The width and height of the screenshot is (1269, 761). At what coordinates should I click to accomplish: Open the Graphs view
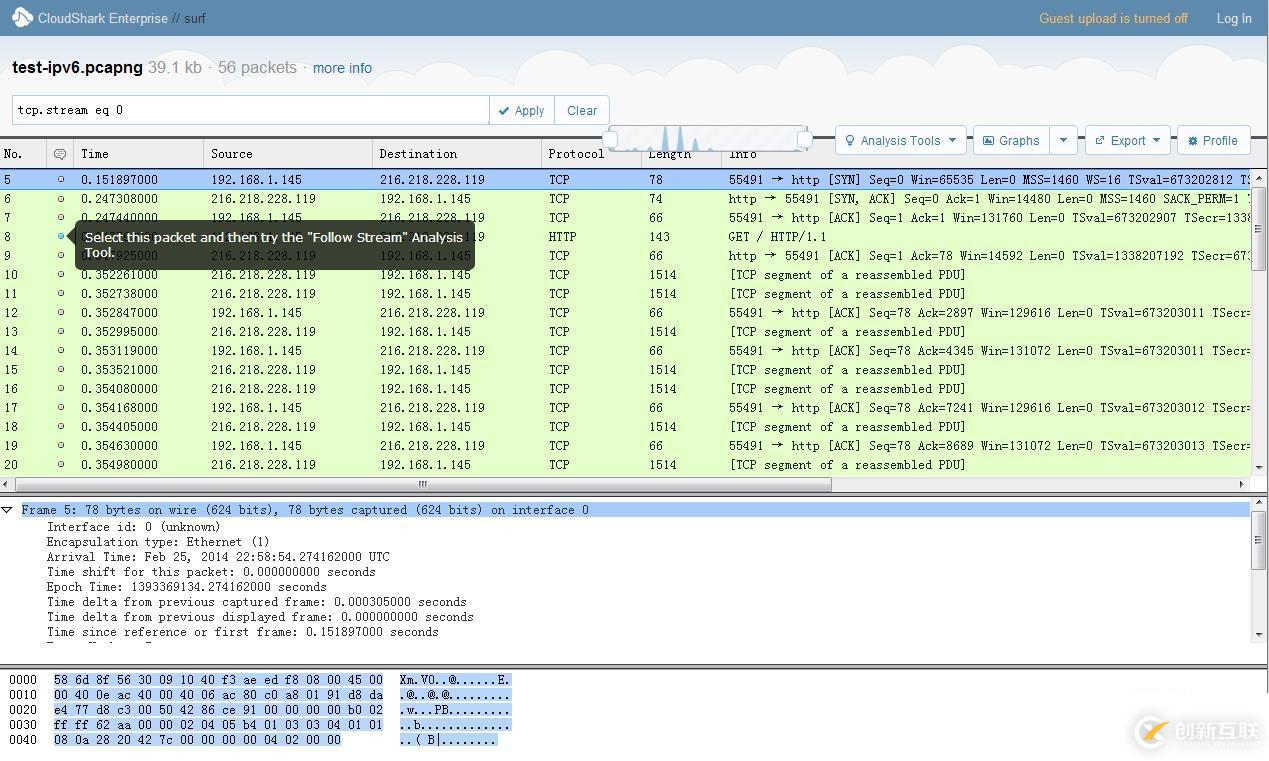click(x=1011, y=141)
